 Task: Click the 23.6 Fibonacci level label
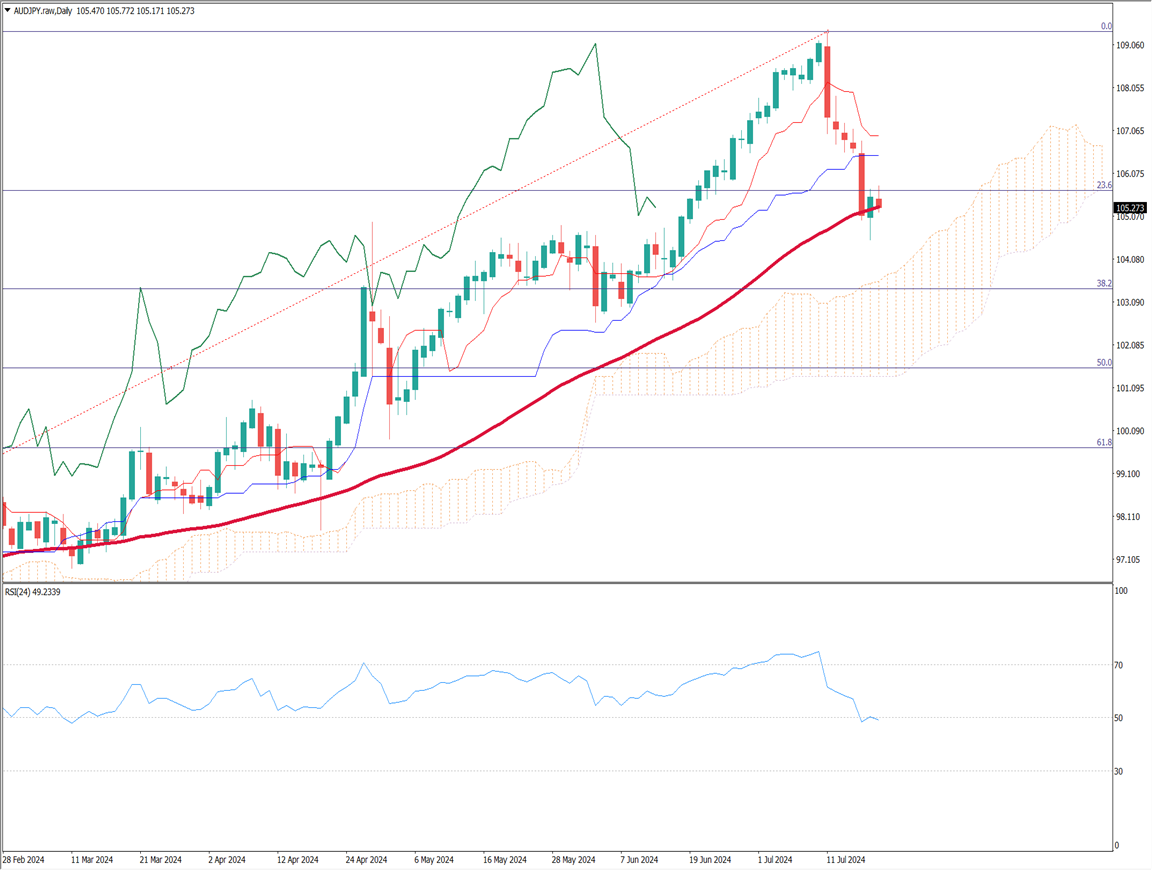pos(1104,185)
